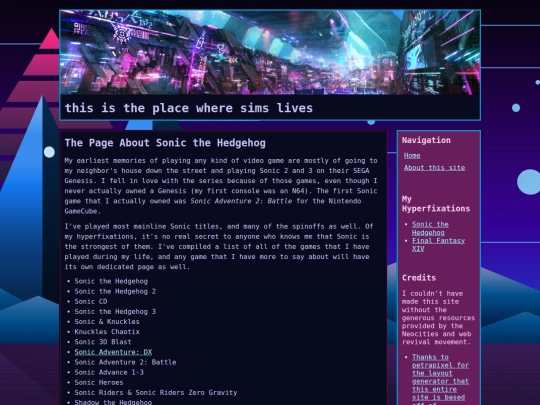Click list item 'Sonic CD'

click(x=91, y=301)
